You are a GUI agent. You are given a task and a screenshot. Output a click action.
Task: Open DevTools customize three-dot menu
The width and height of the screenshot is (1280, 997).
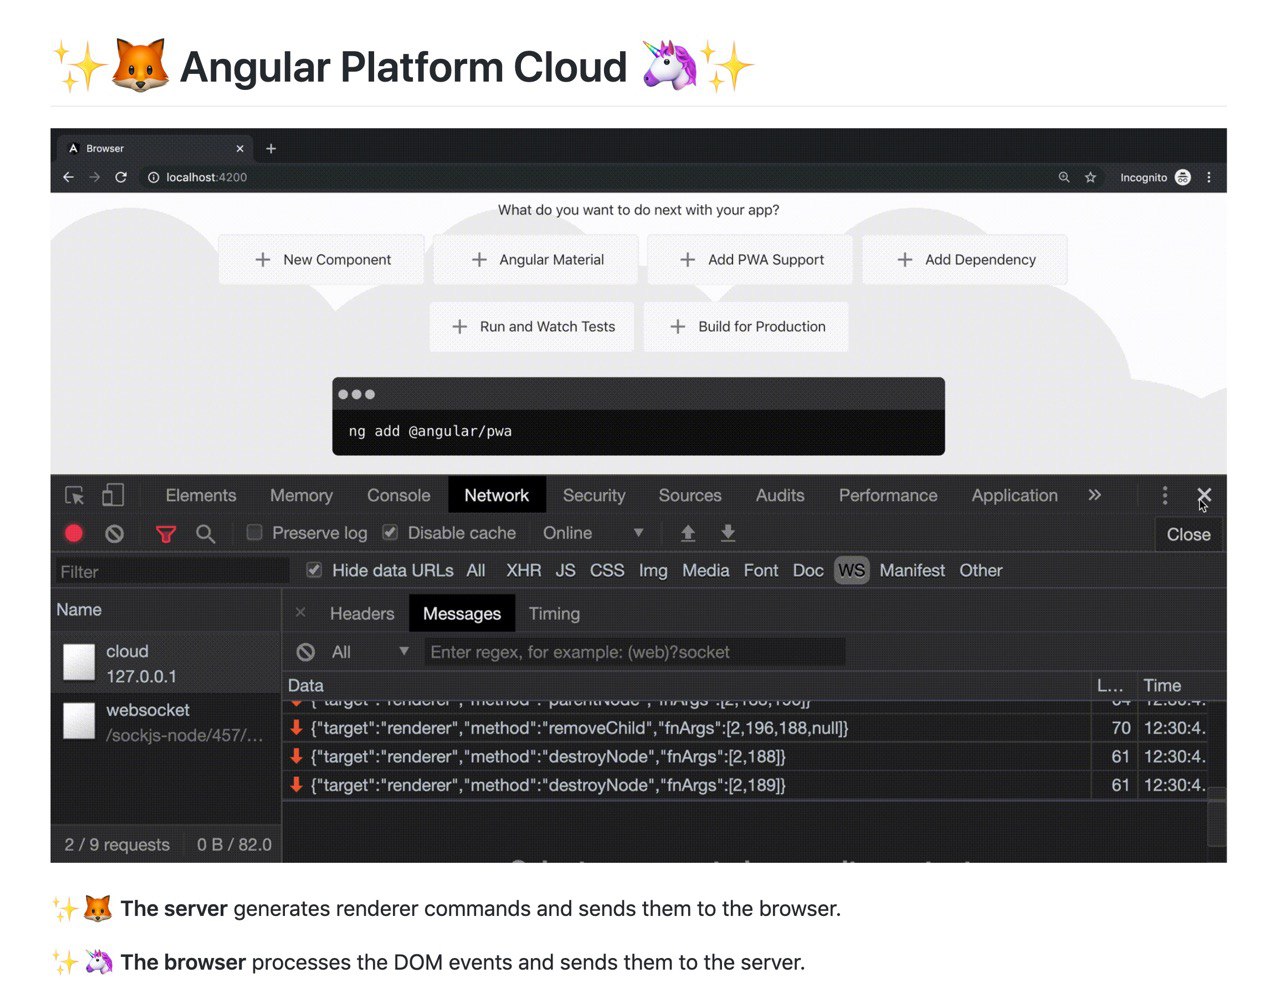pyautogui.click(x=1165, y=495)
